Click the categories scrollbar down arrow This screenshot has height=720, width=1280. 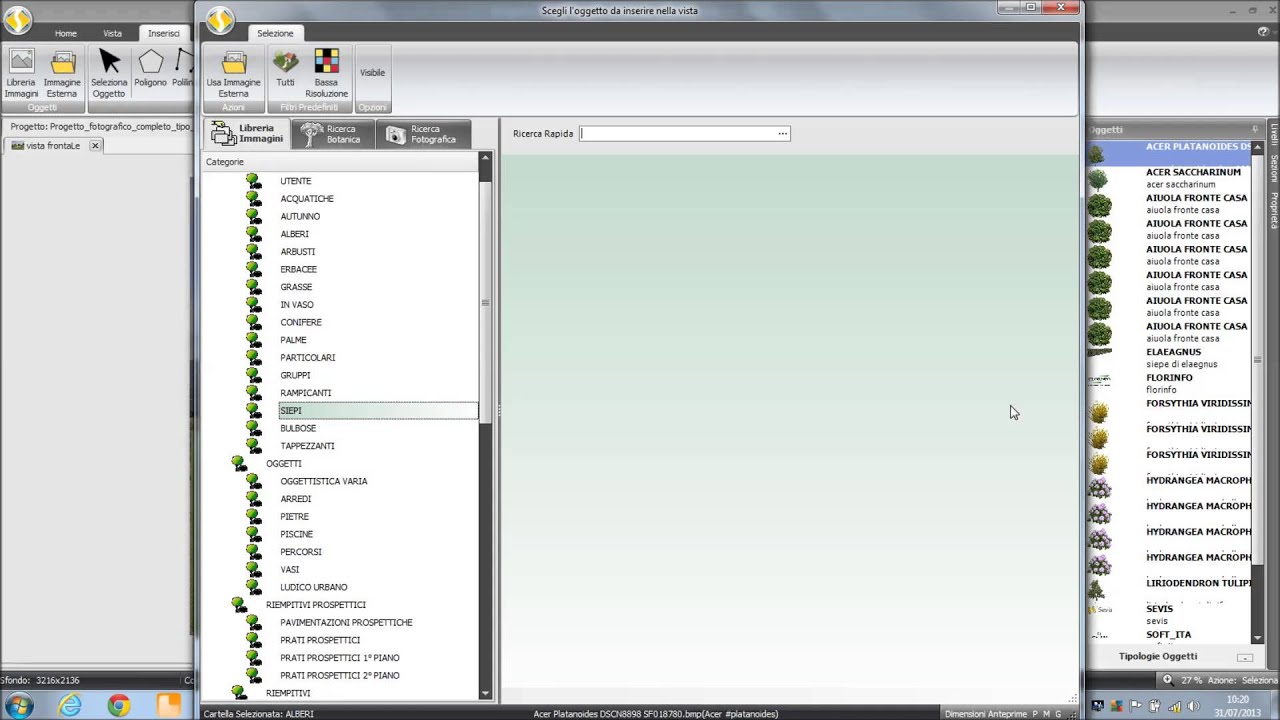(485, 693)
